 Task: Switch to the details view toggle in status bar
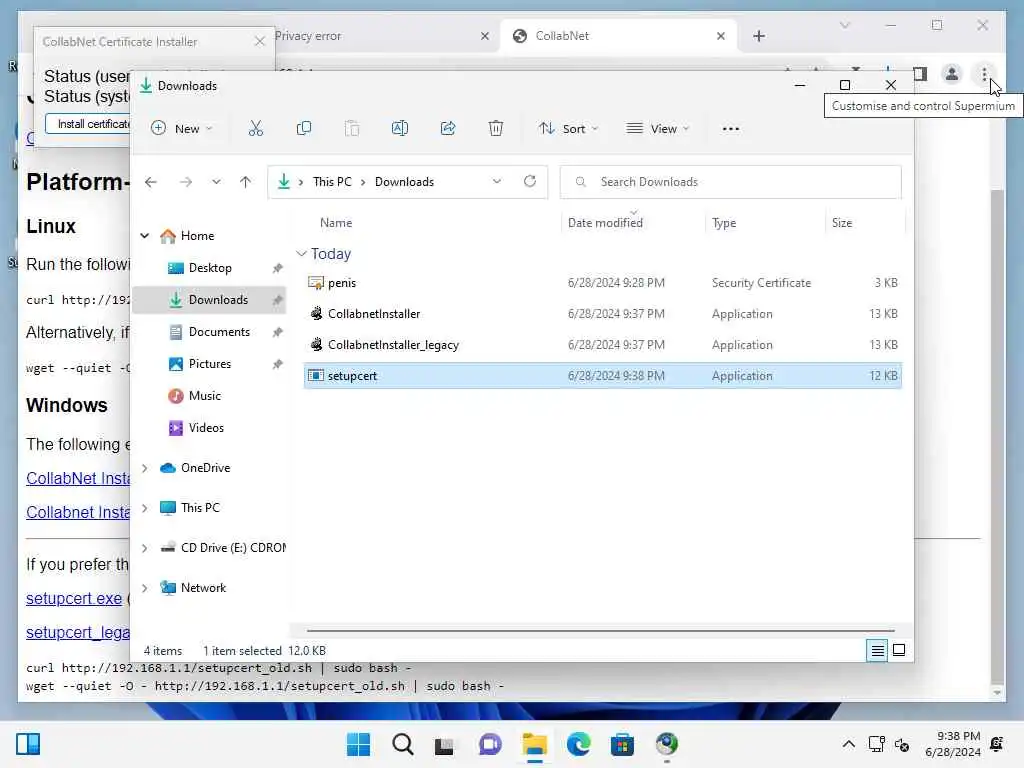coord(877,650)
